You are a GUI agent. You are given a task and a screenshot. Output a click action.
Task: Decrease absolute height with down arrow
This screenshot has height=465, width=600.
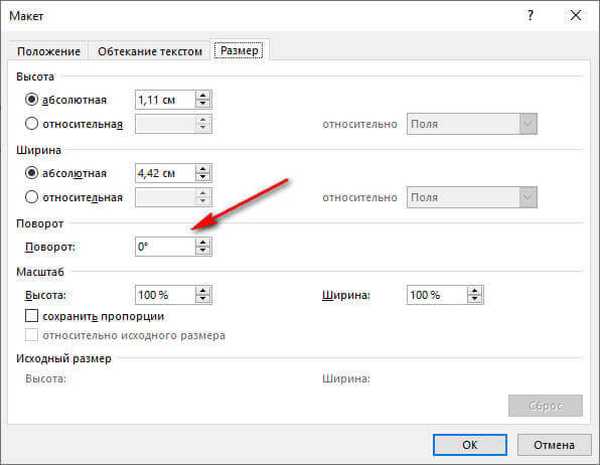click(x=203, y=104)
